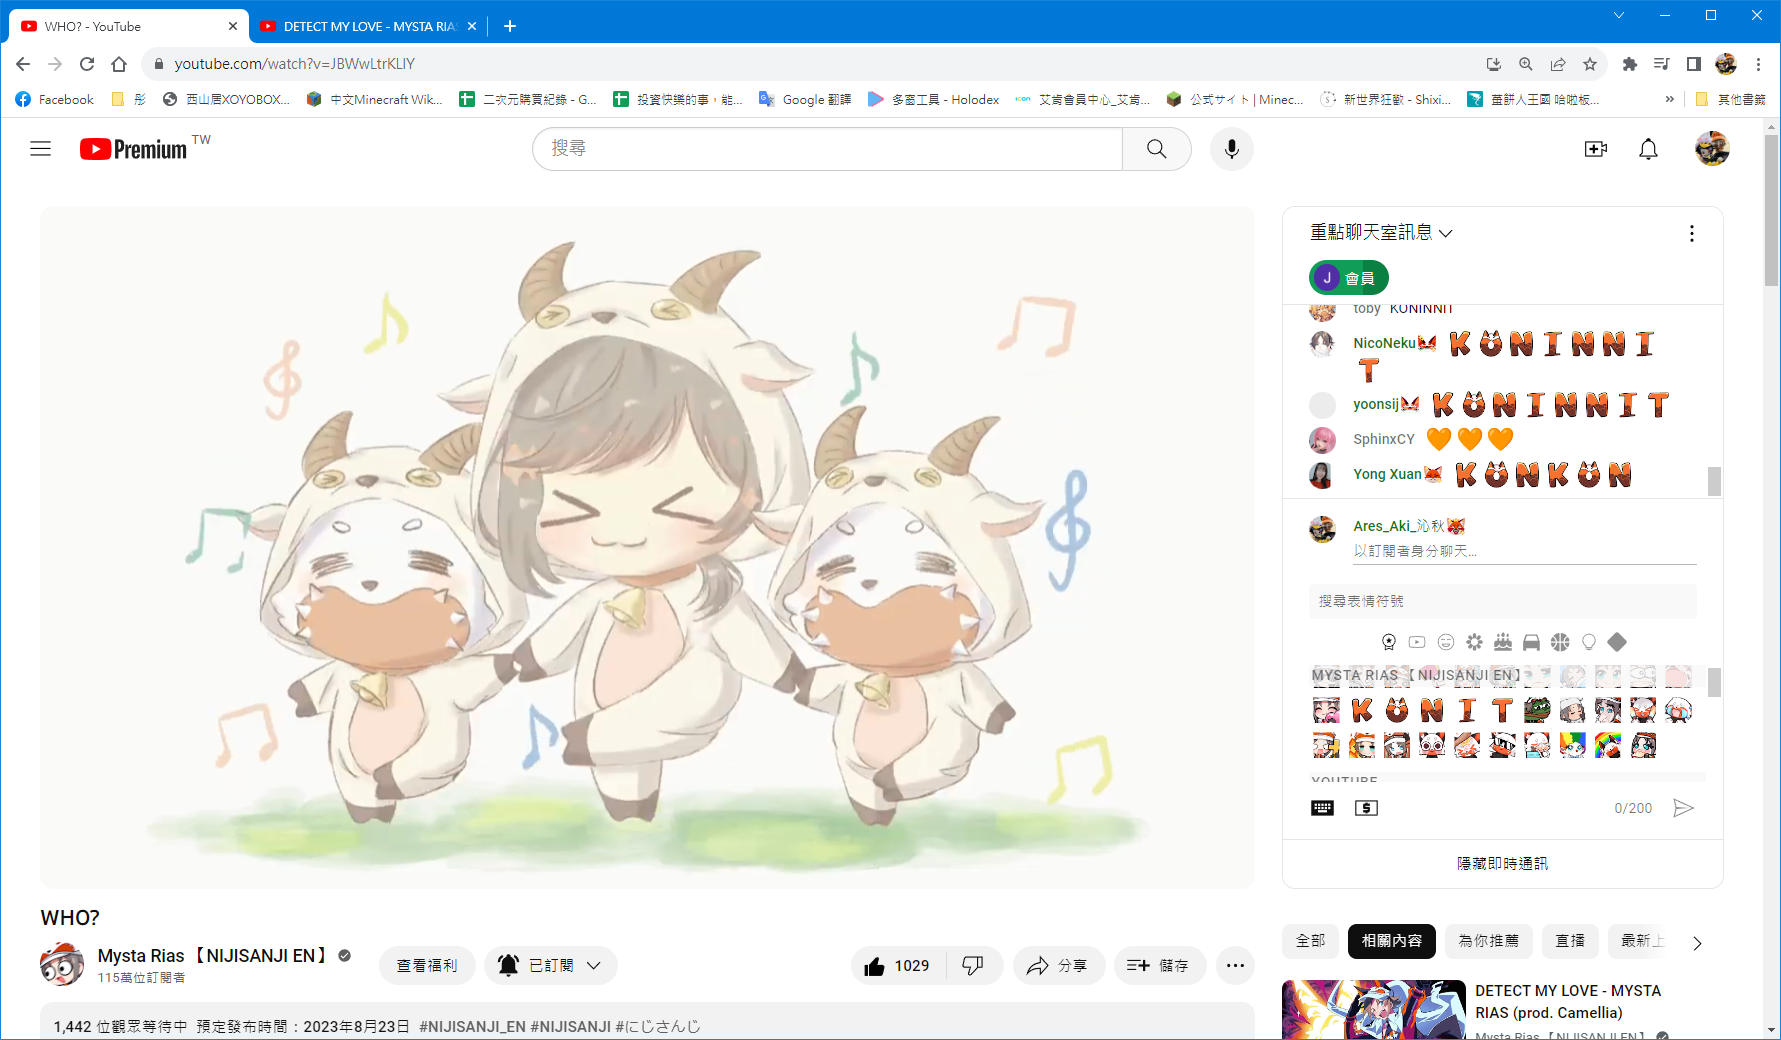Open the tab search chevron in title bar
1781x1040 pixels.
(1618, 15)
